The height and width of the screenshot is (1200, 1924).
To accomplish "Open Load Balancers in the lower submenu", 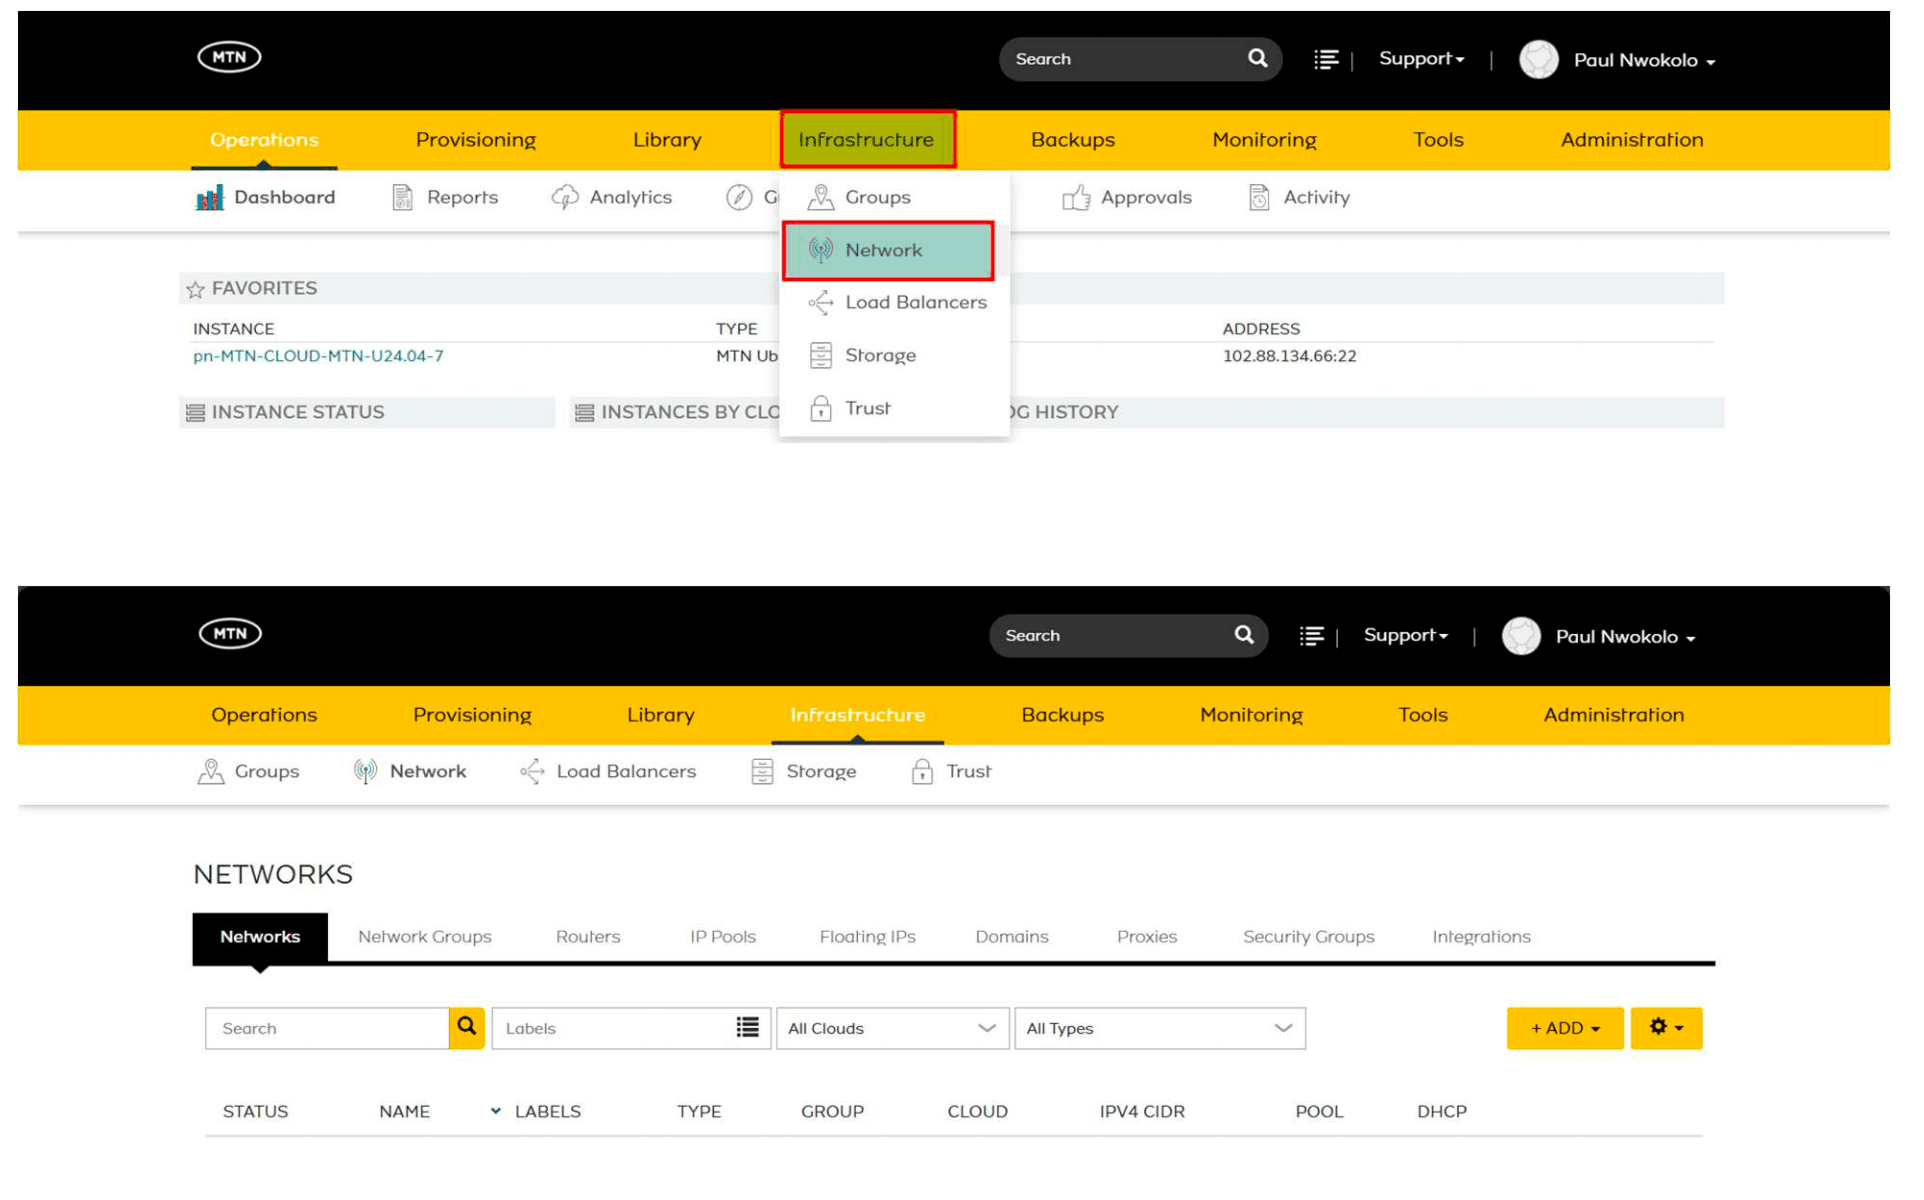I will click(x=608, y=771).
